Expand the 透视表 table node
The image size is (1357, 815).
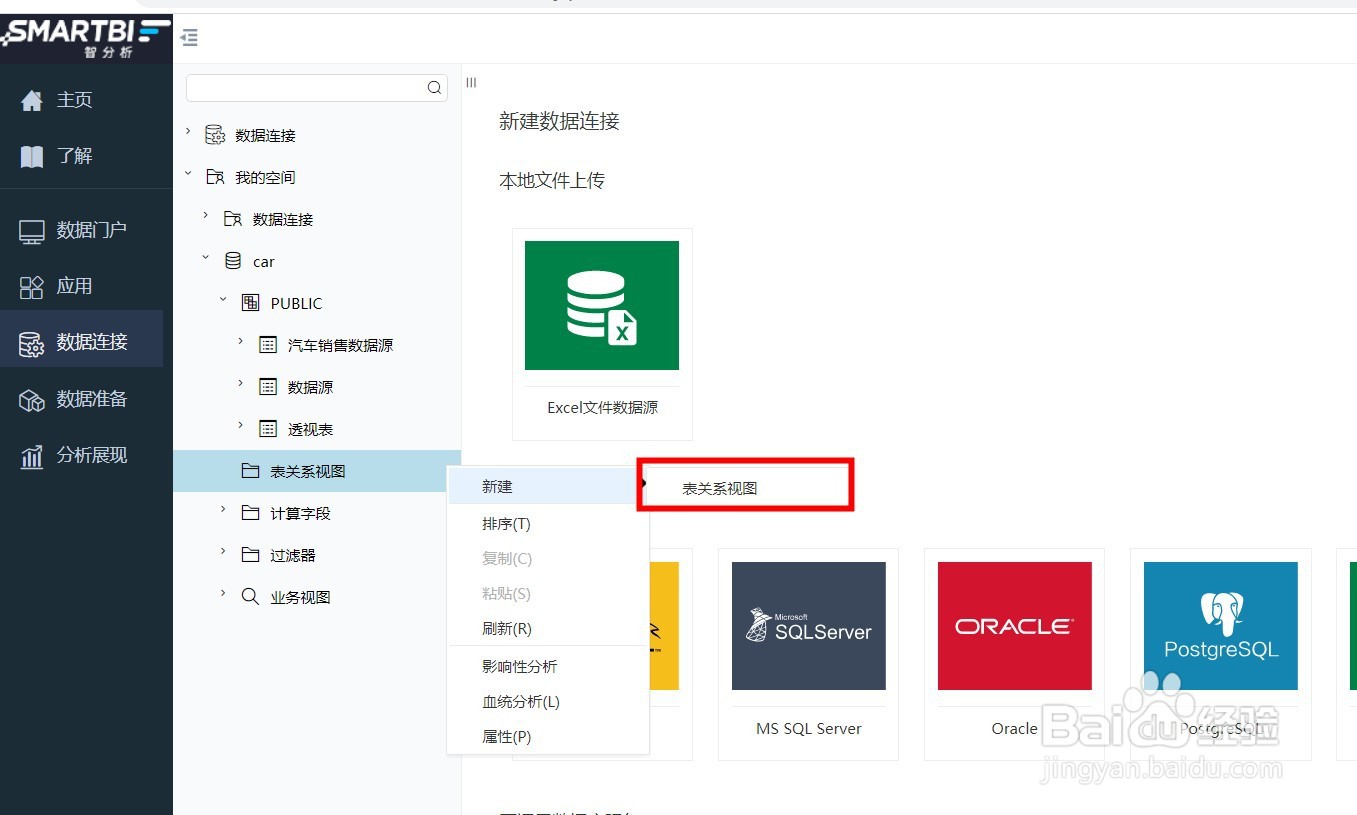click(x=240, y=426)
